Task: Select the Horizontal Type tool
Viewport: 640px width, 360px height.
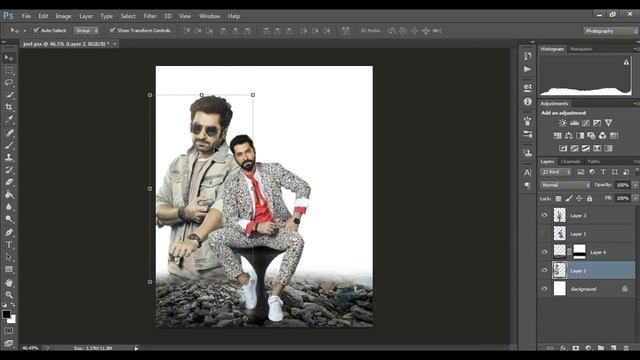Action: (x=9, y=245)
